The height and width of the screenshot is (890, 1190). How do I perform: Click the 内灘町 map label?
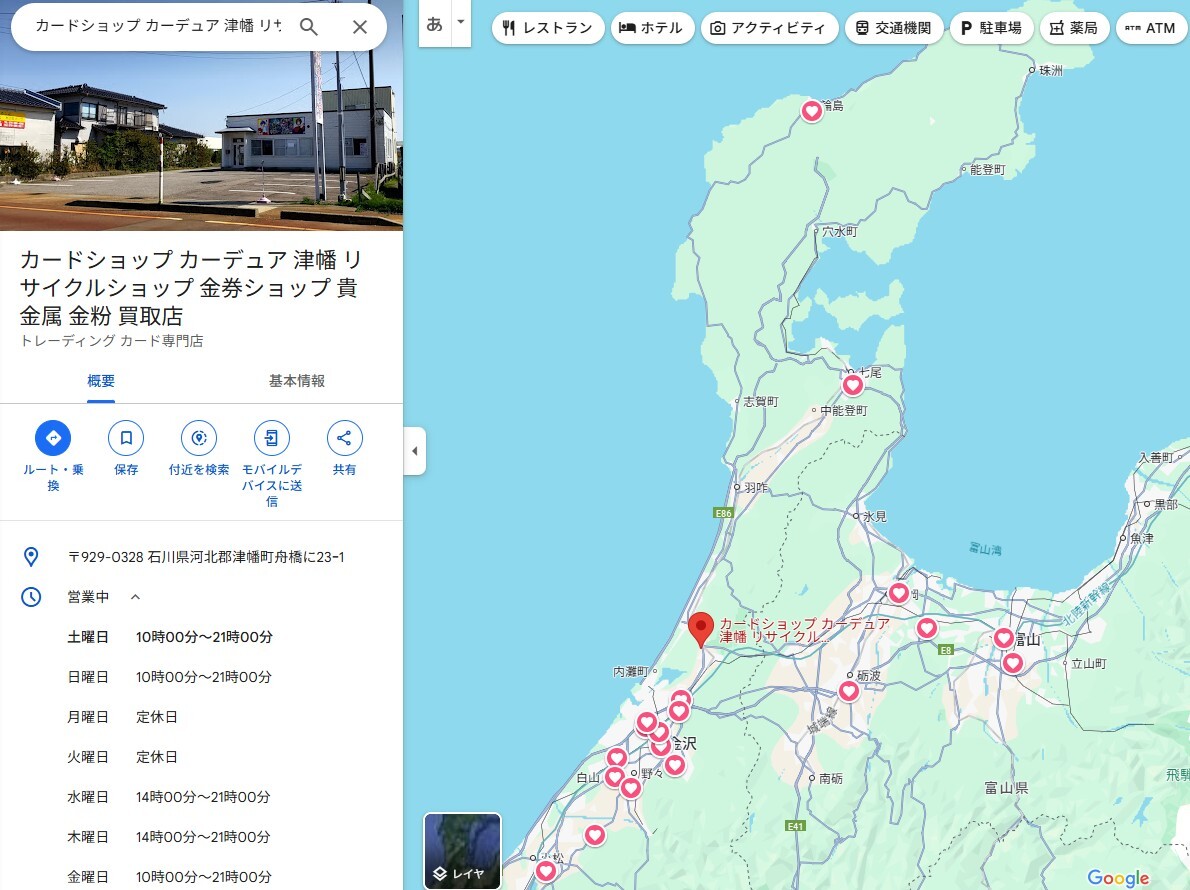(x=631, y=671)
